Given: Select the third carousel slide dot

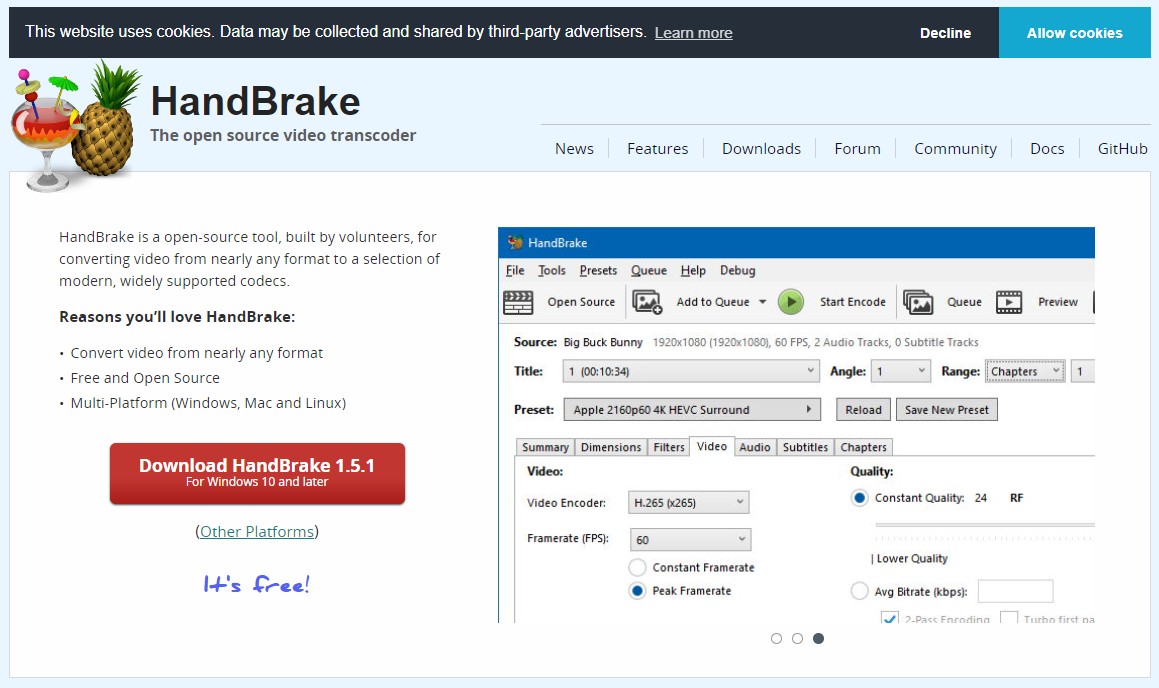Looking at the screenshot, I should [818, 638].
